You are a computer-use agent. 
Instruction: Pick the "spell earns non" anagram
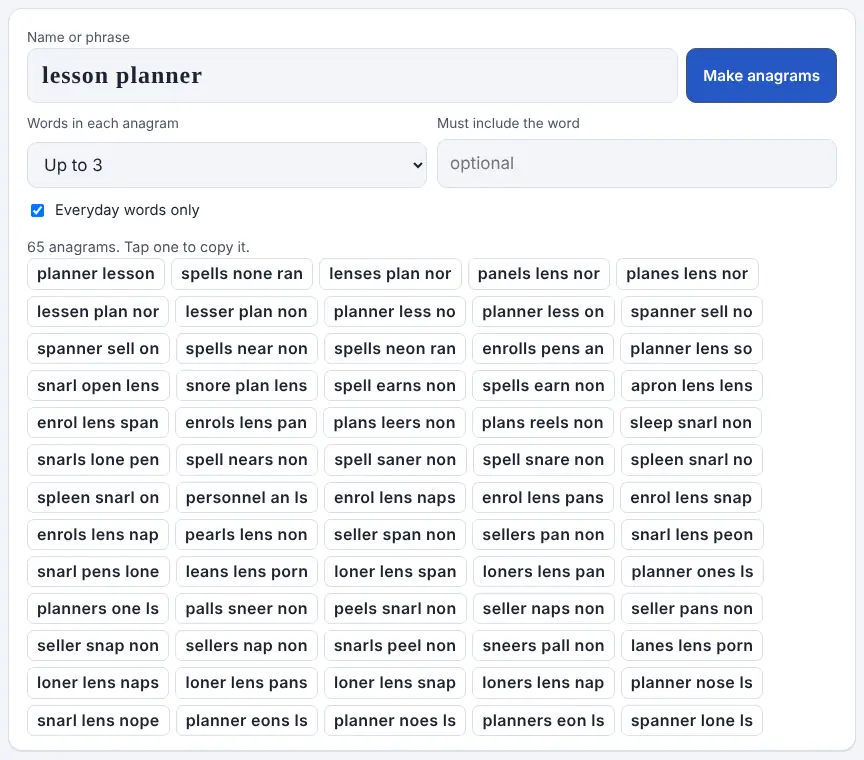395,386
